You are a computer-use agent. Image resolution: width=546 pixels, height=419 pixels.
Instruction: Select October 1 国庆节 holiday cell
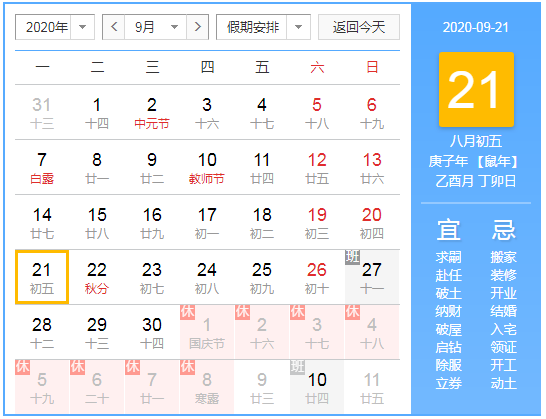[x=207, y=332]
